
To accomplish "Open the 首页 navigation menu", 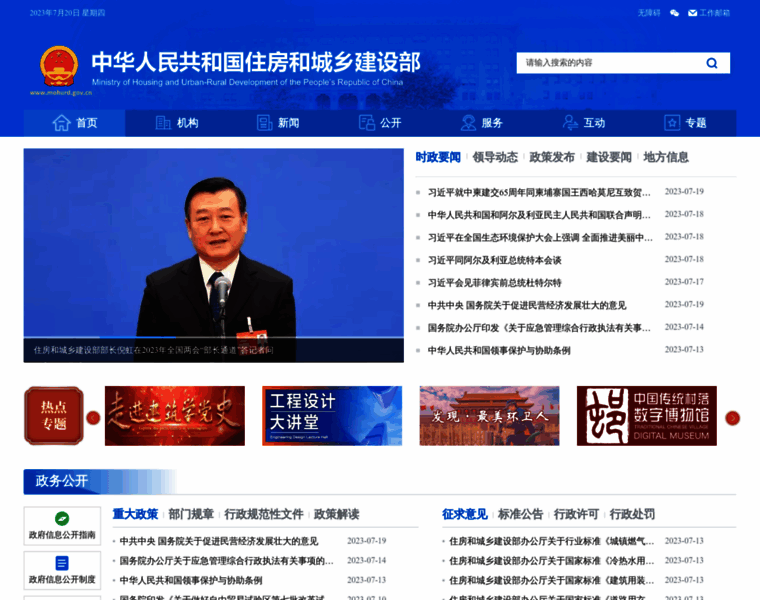I will coord(74,123).
